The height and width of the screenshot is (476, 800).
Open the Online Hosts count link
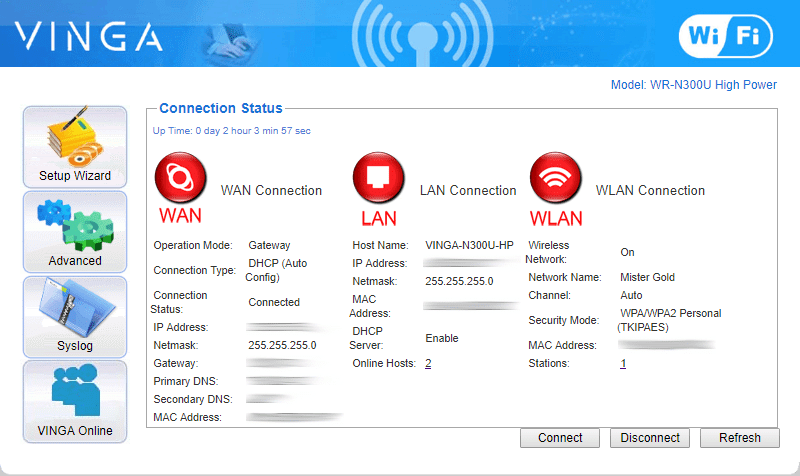tap(428, 363)
